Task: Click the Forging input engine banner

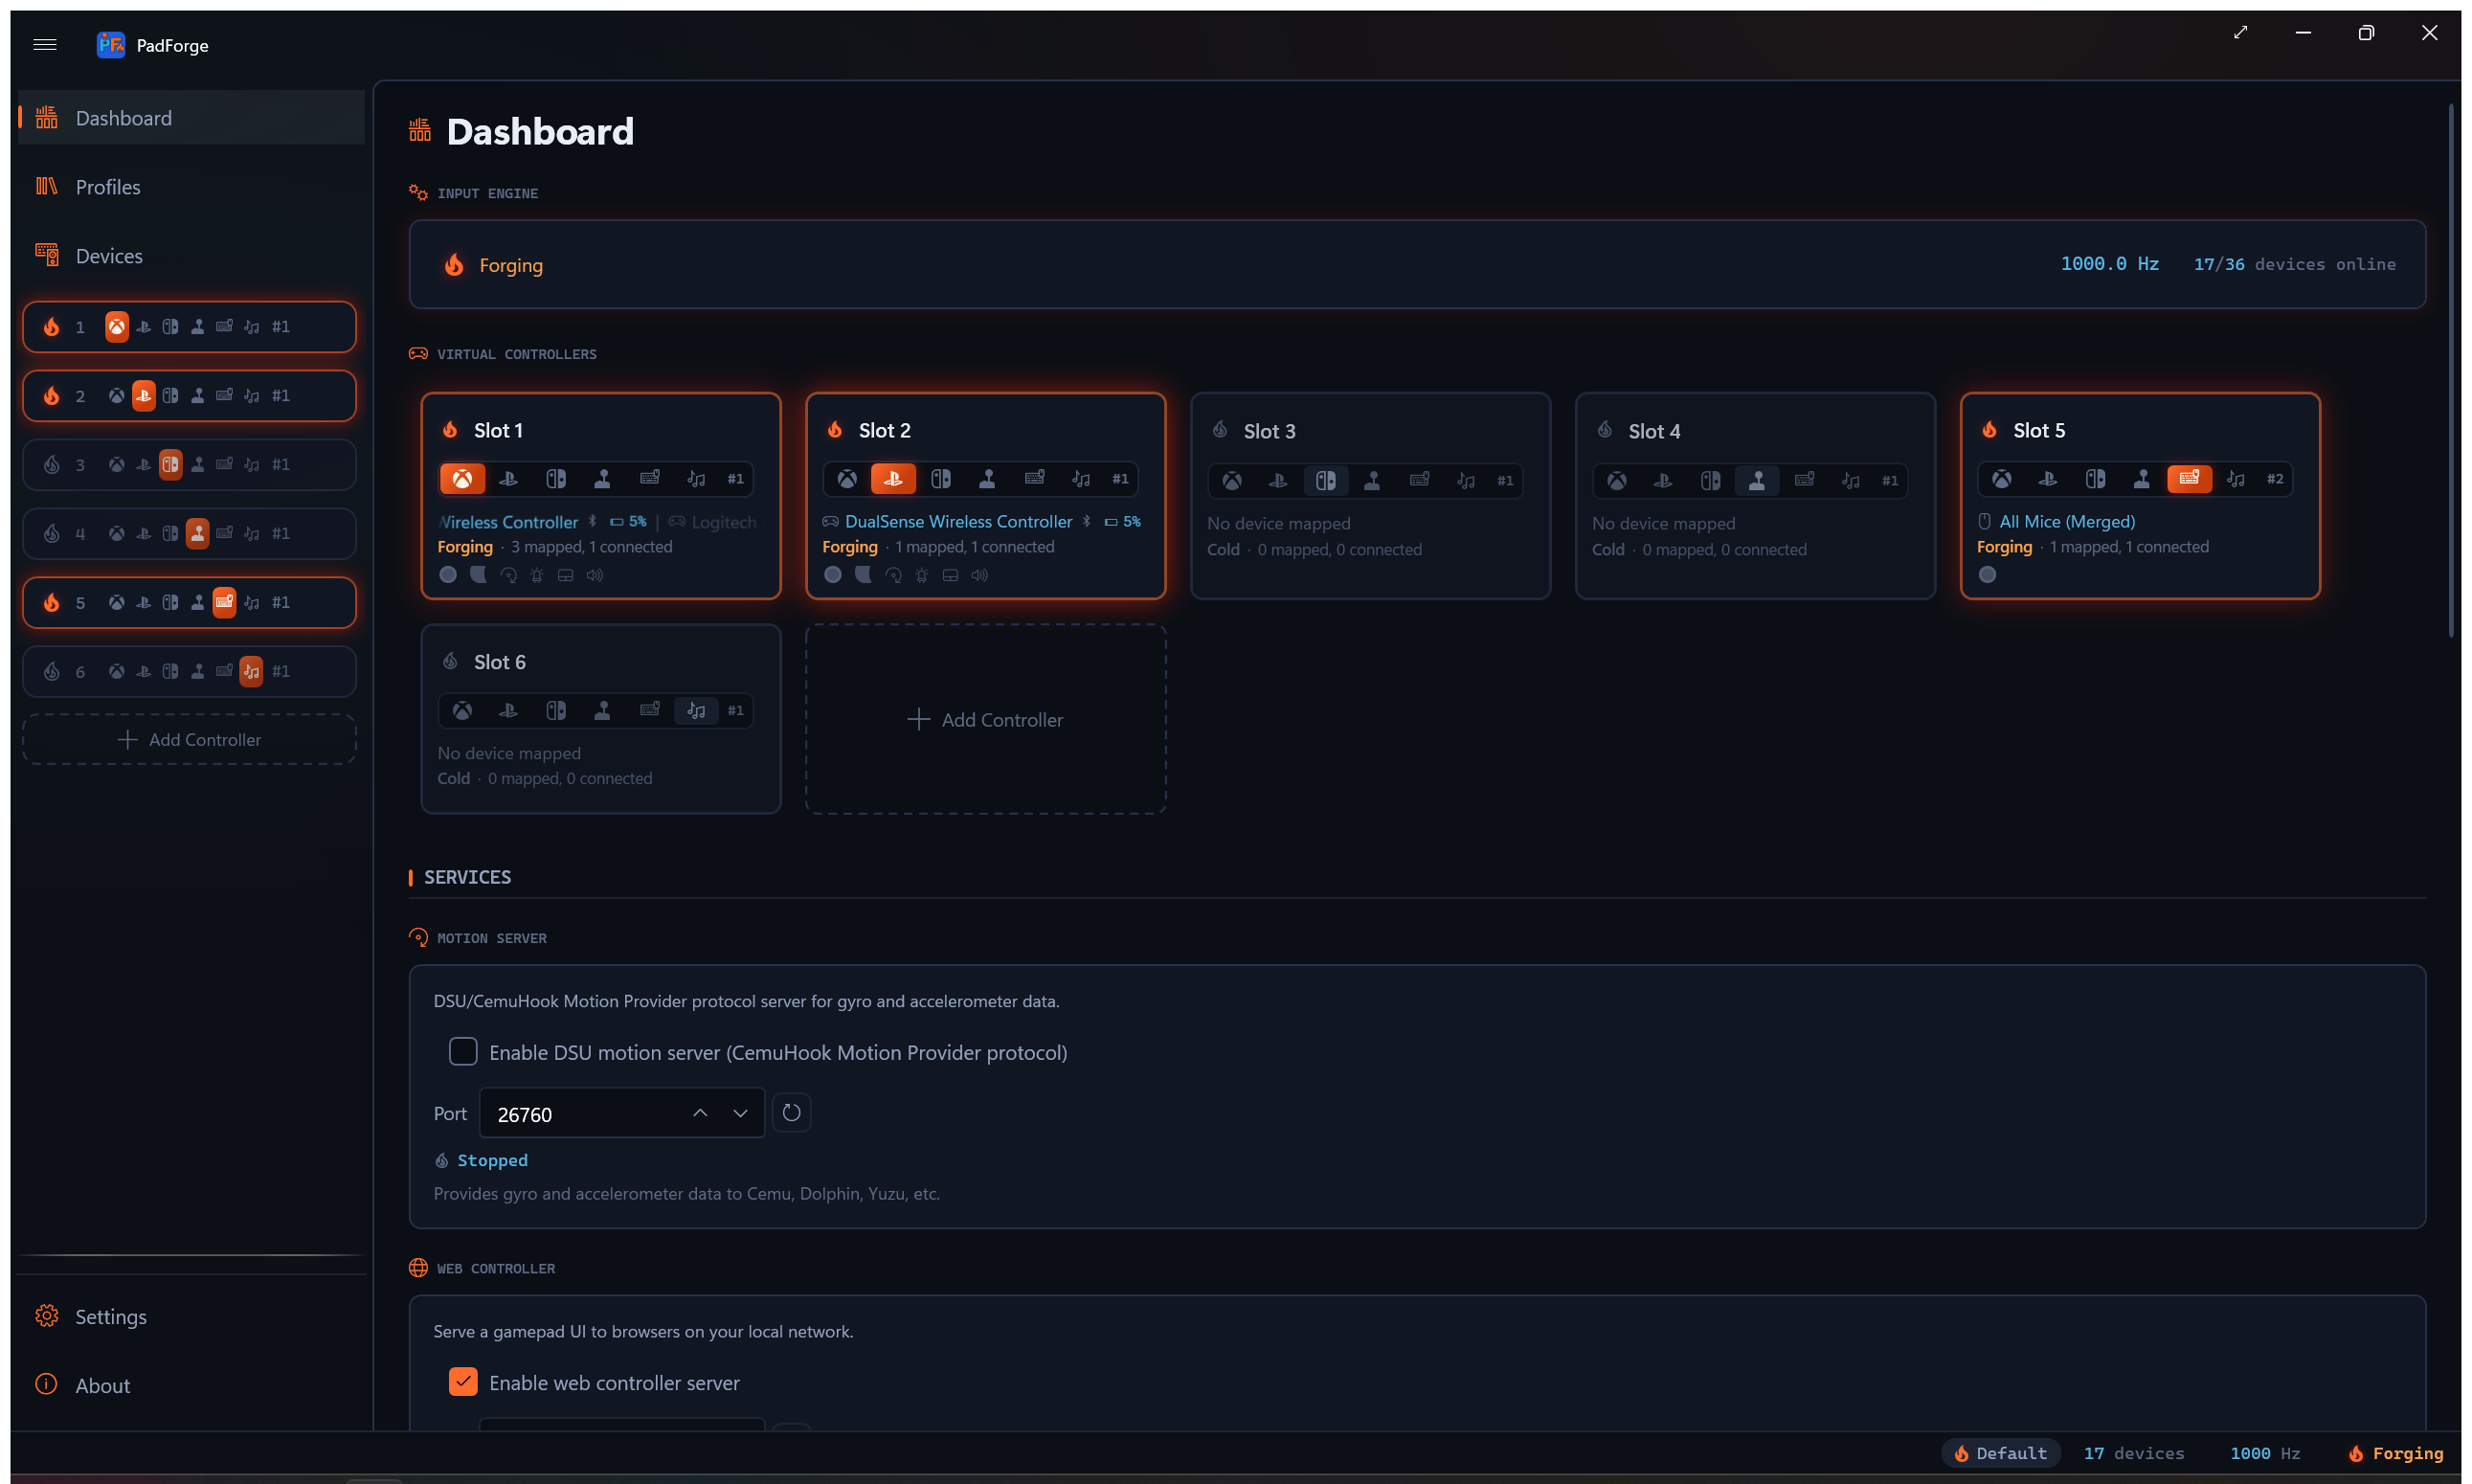Action: click(1418, 265)
